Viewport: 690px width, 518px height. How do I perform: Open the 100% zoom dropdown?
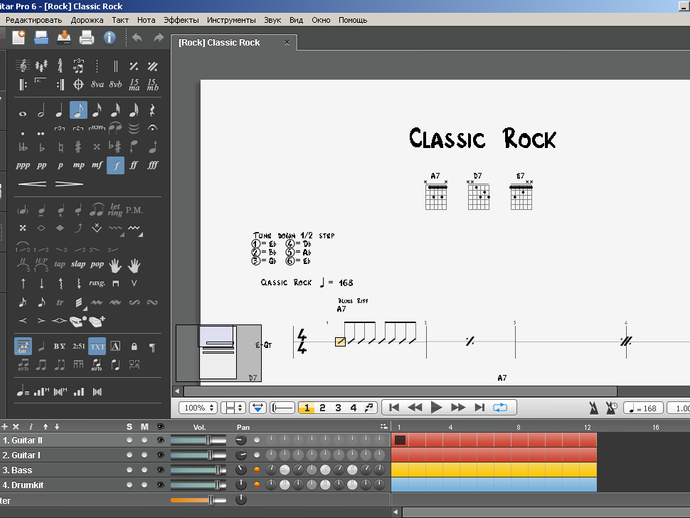point(198,408)
